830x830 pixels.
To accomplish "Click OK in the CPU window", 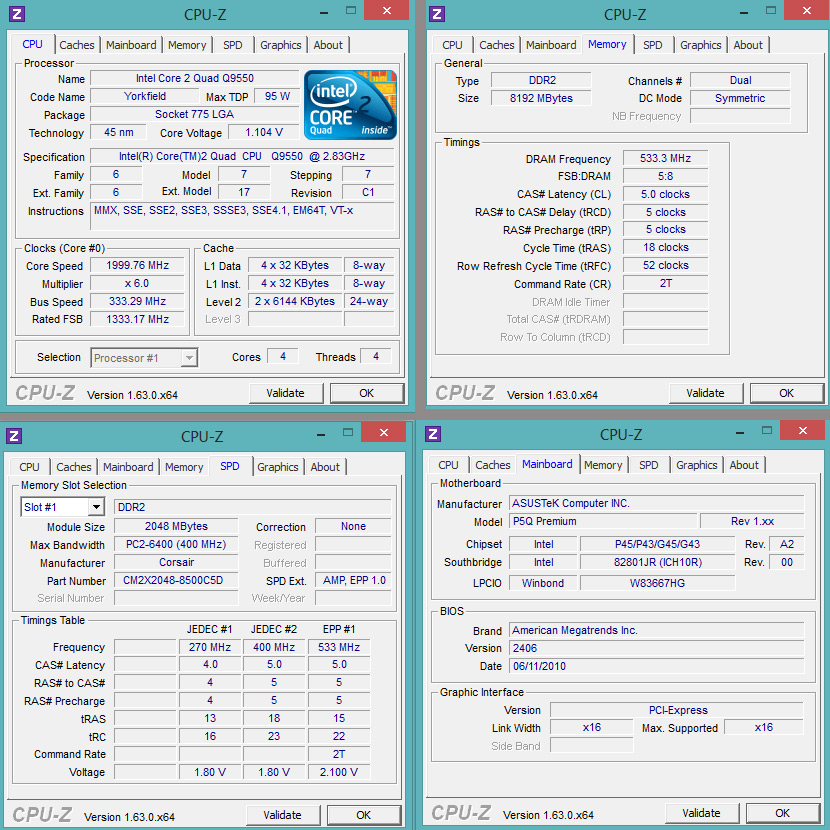I will pyautogui.click(x=367, y=393).
